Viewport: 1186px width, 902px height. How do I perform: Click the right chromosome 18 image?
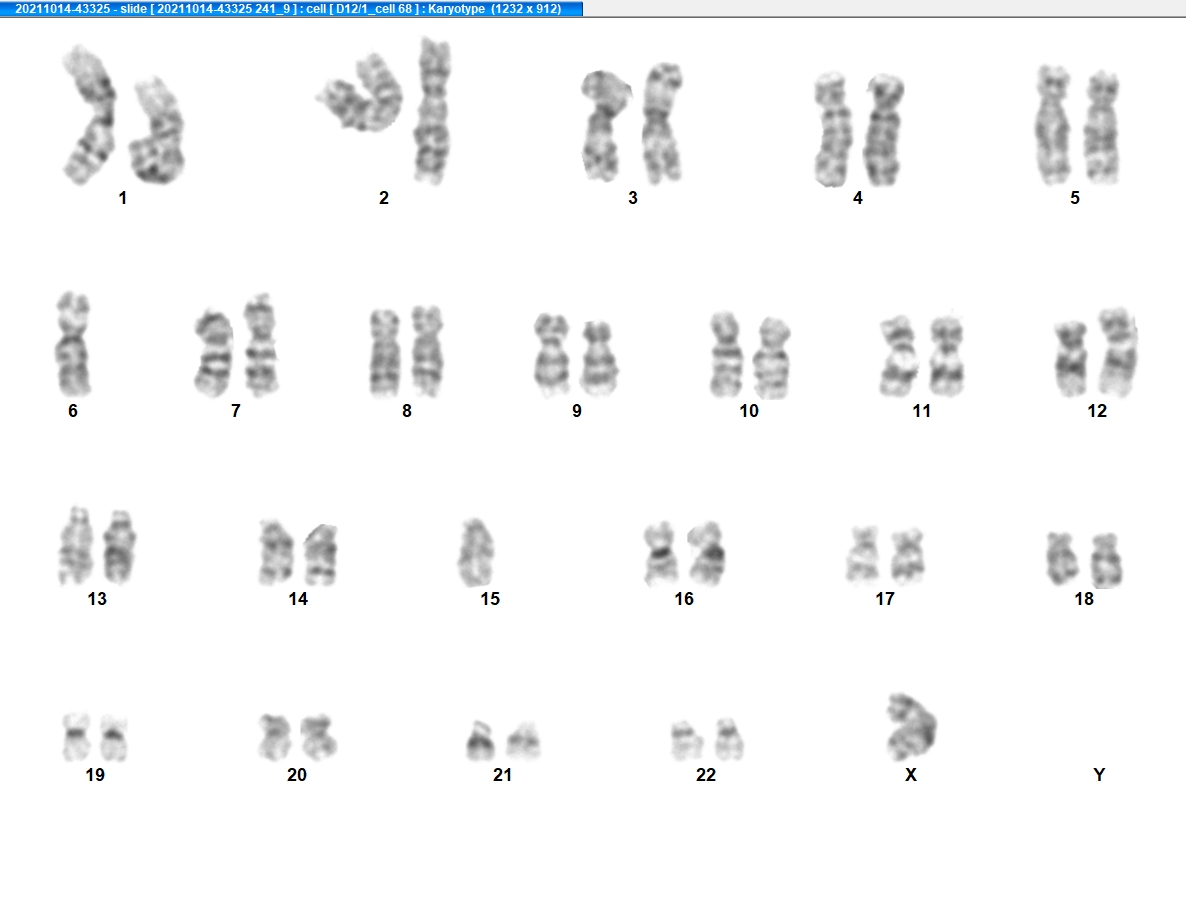coord(1106,560)
